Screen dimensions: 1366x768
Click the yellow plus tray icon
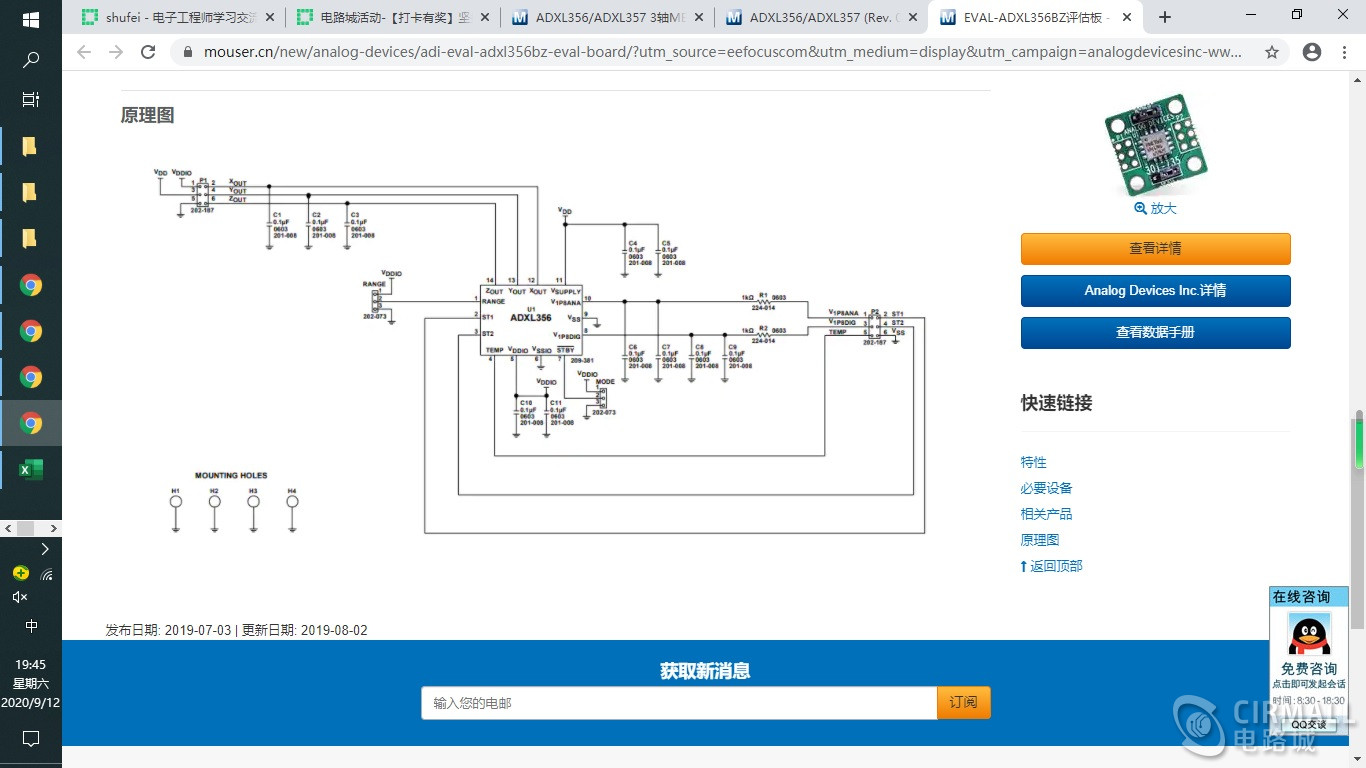point(20,573)
